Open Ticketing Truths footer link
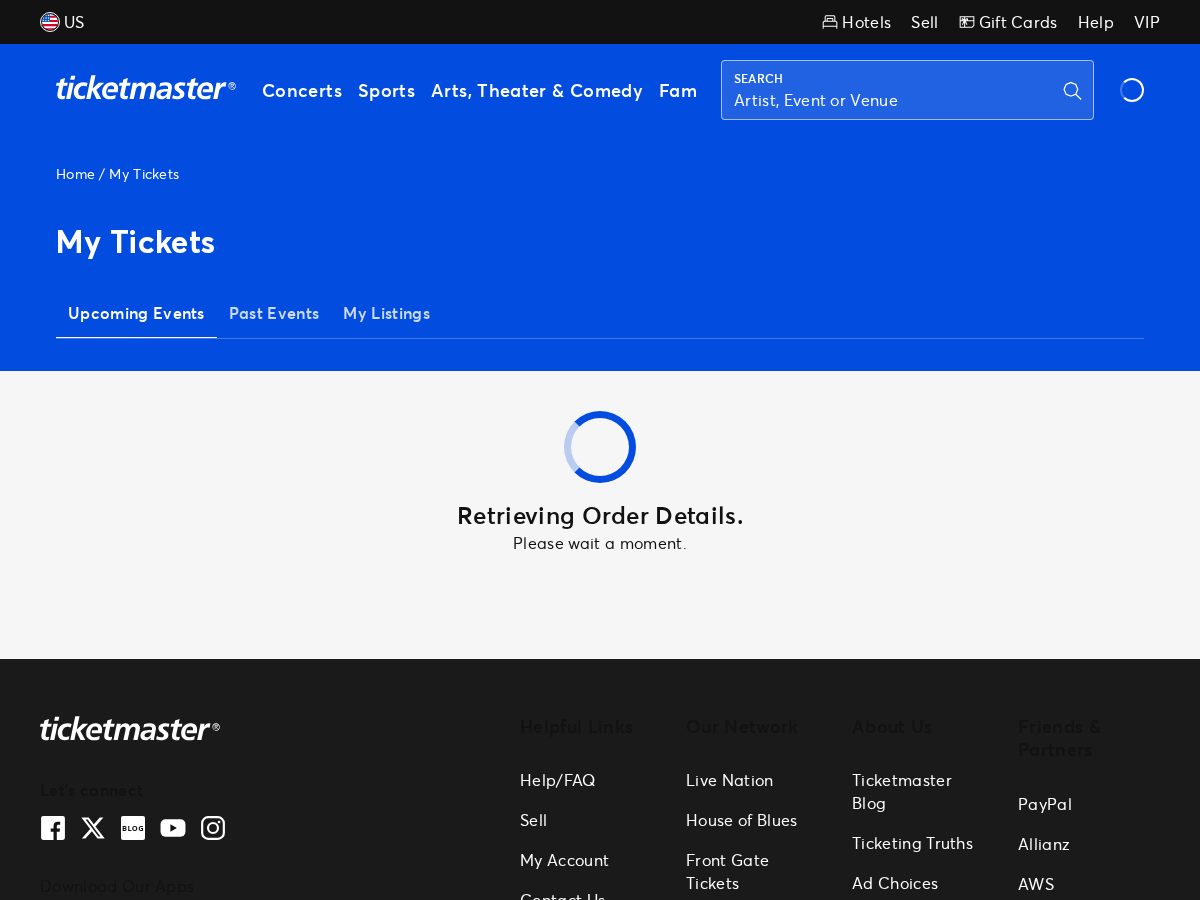Viewport: 1200px width, 900px height. point(912,843)
